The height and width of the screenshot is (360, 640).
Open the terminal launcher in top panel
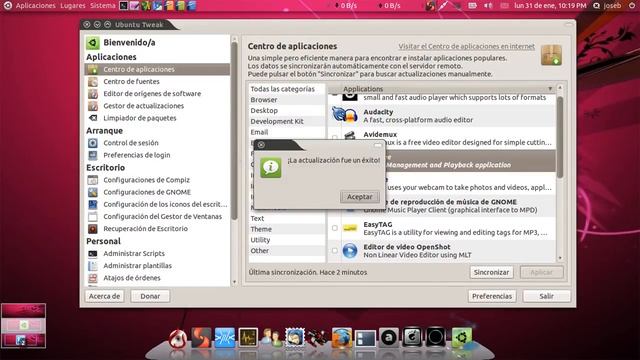coord(123,6)
